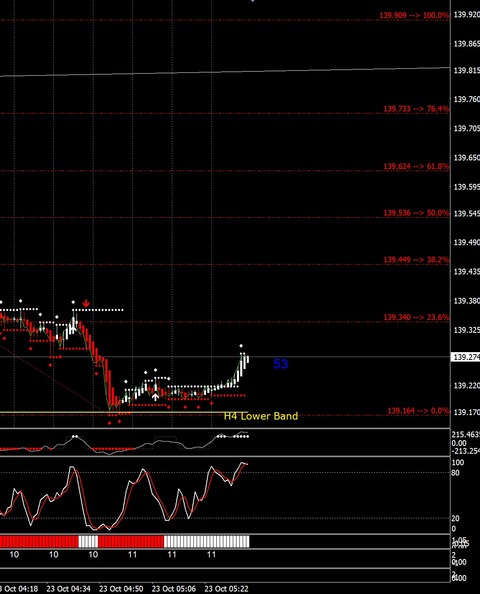Select the '139.449 --> 38.2%' Fibonacci label

(x=416, y=259)
